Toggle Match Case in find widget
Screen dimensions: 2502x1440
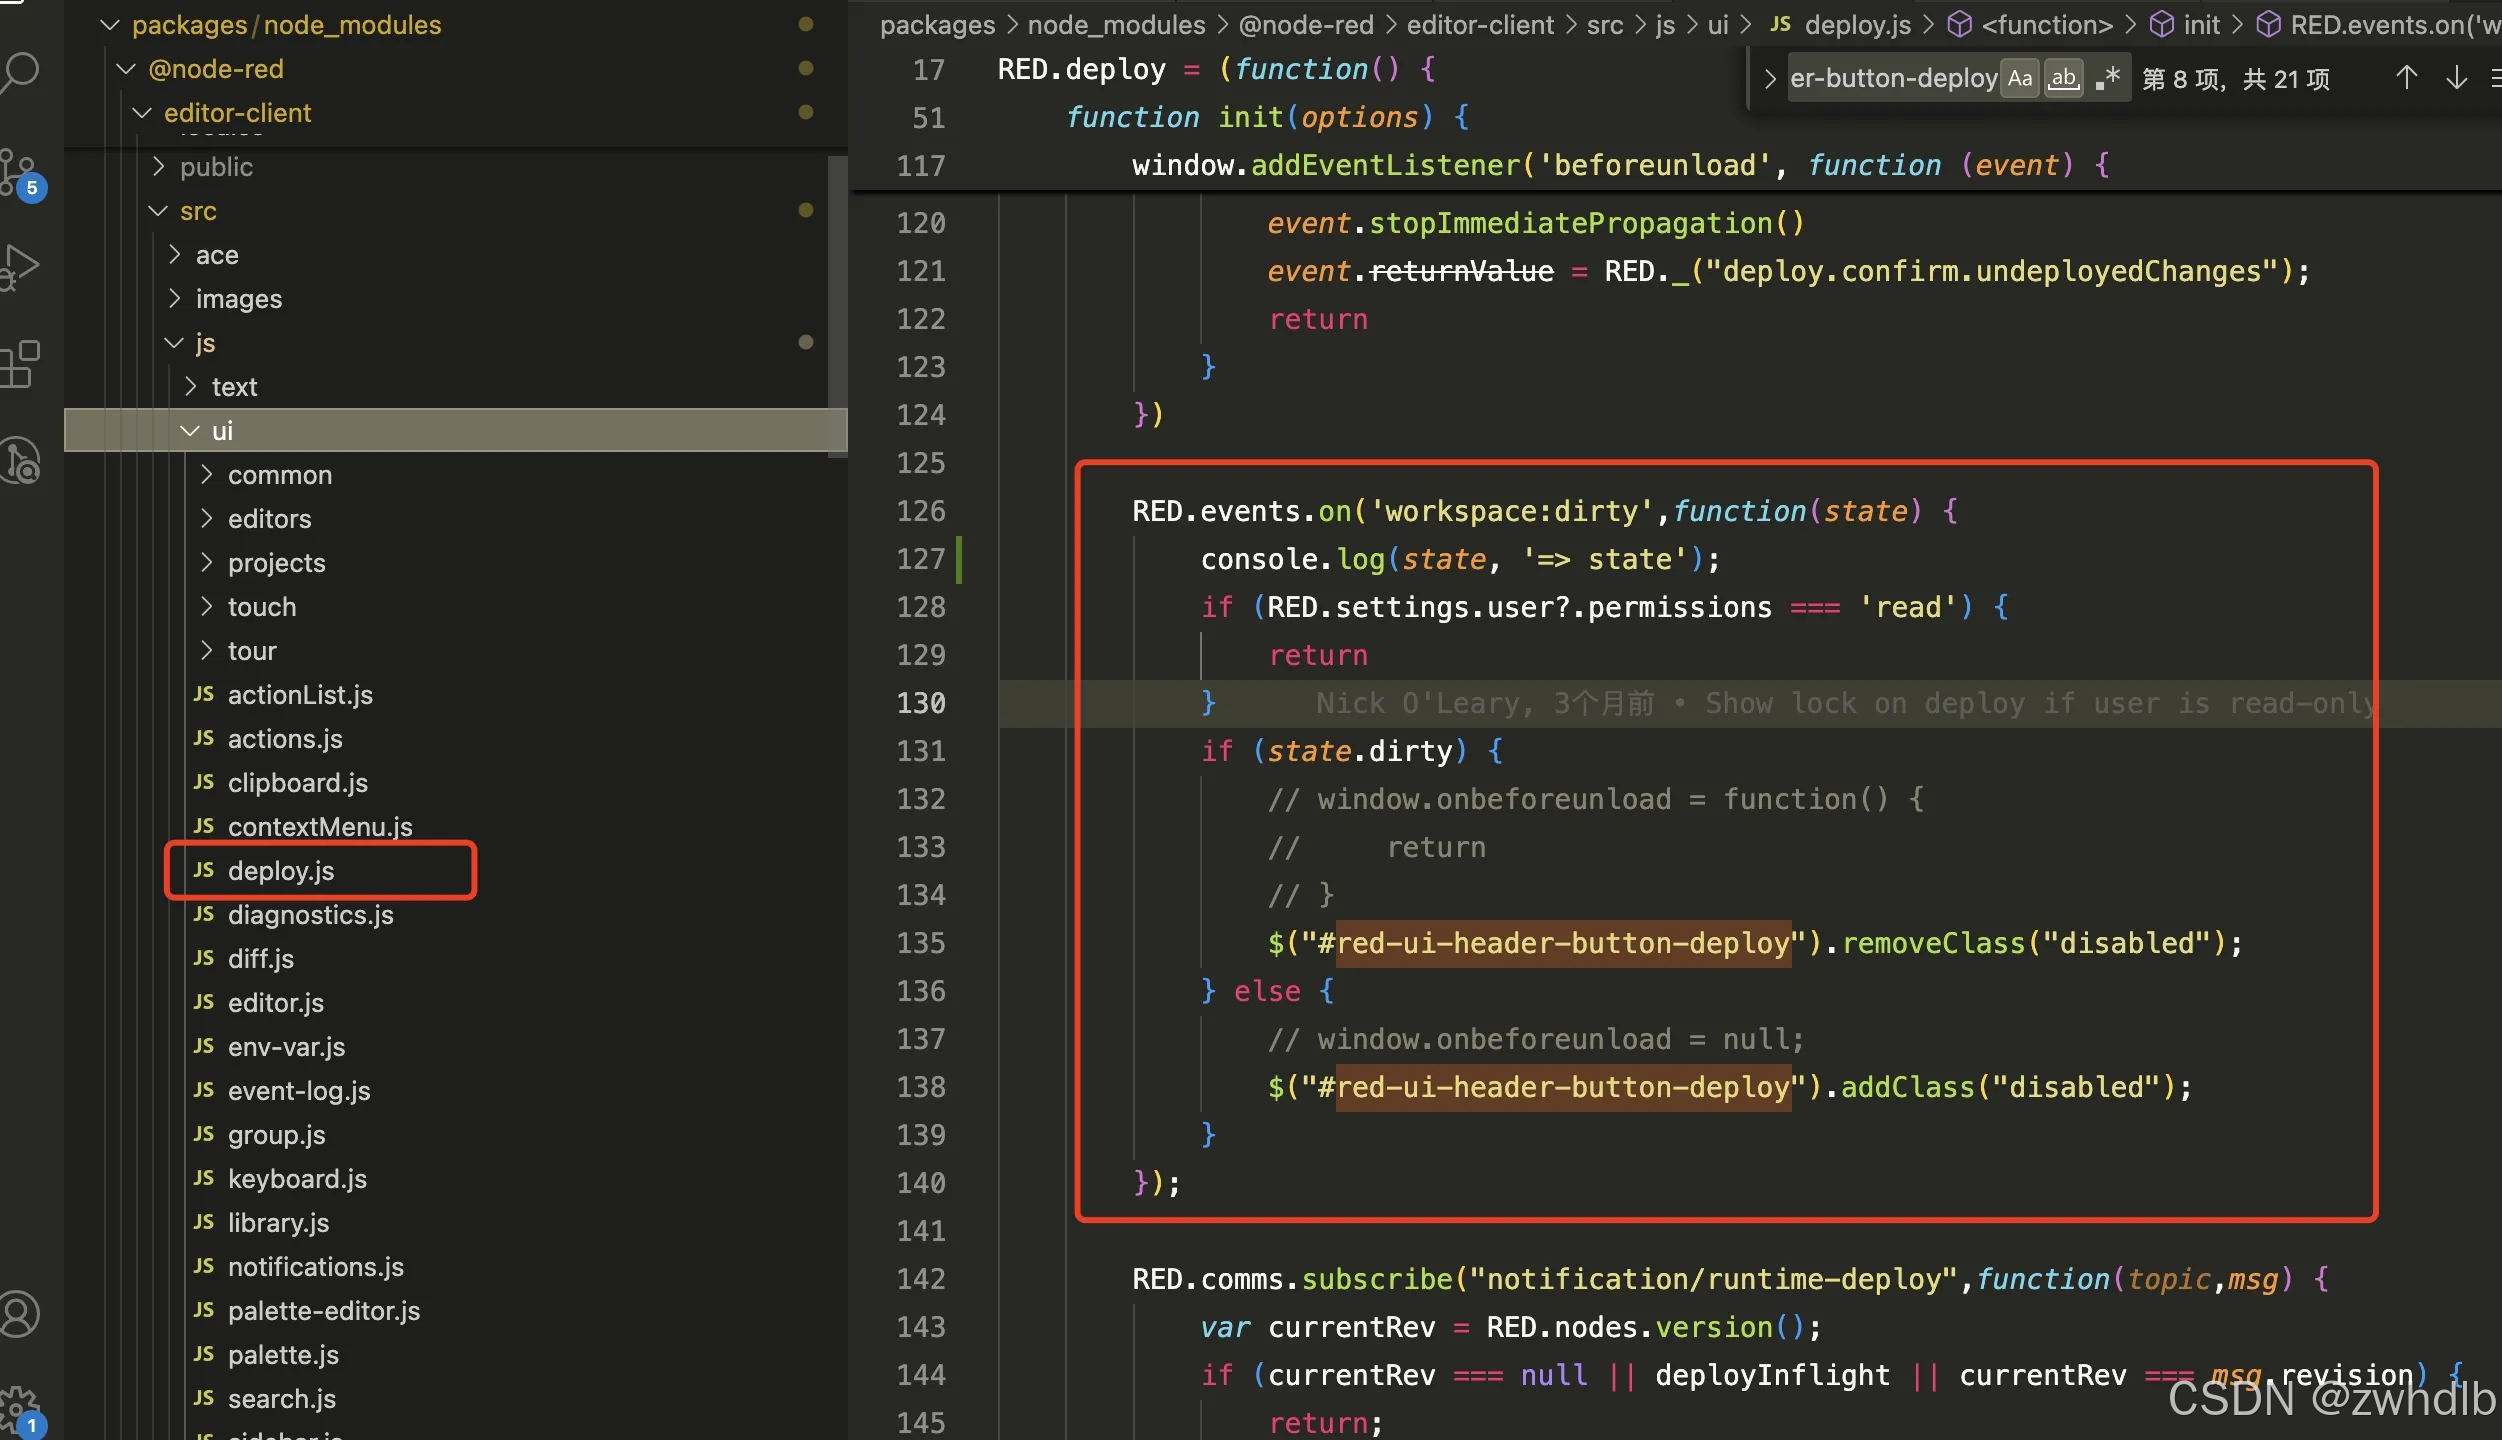(x=2020, y=78)
